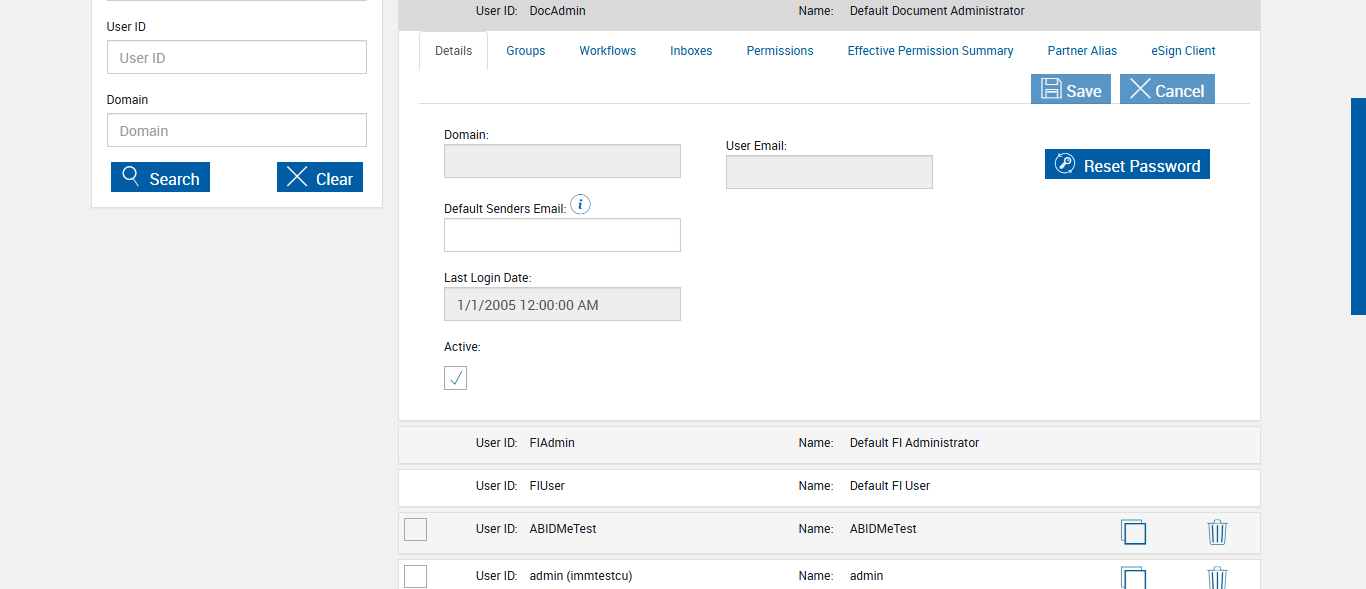Click the trash icon for ABIDMeTest user

tap(1217, 532)
